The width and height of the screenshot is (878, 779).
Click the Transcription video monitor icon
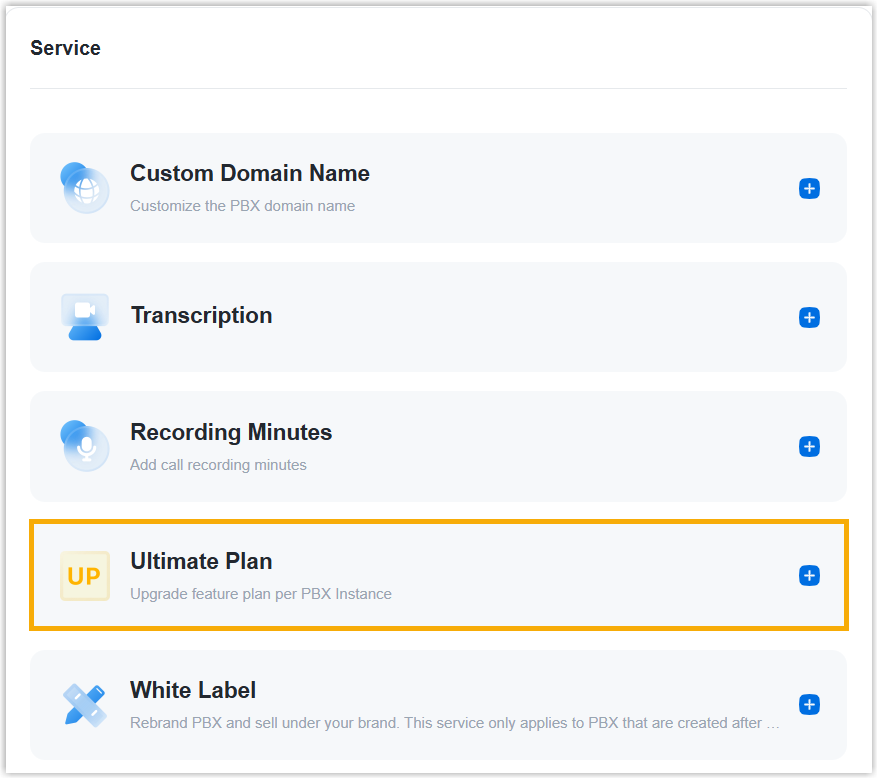(x=85, y=317)
